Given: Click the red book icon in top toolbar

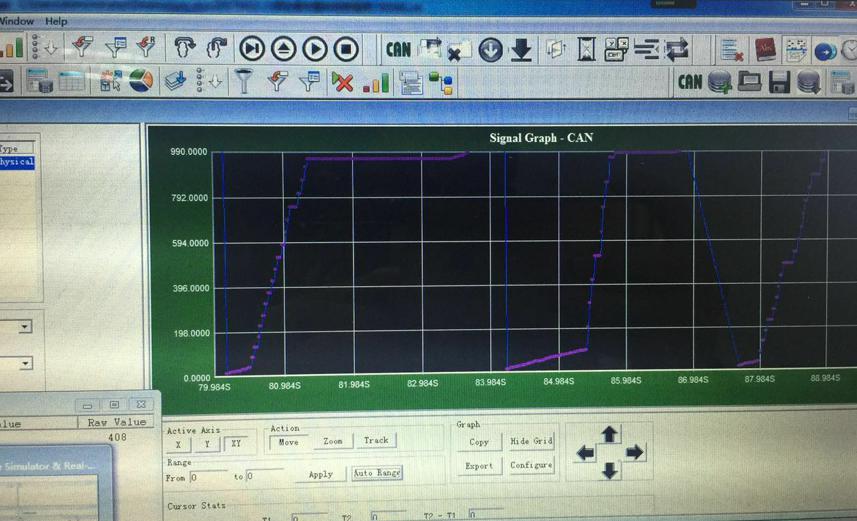Looking at the screenshot, I should coord(765,50).
